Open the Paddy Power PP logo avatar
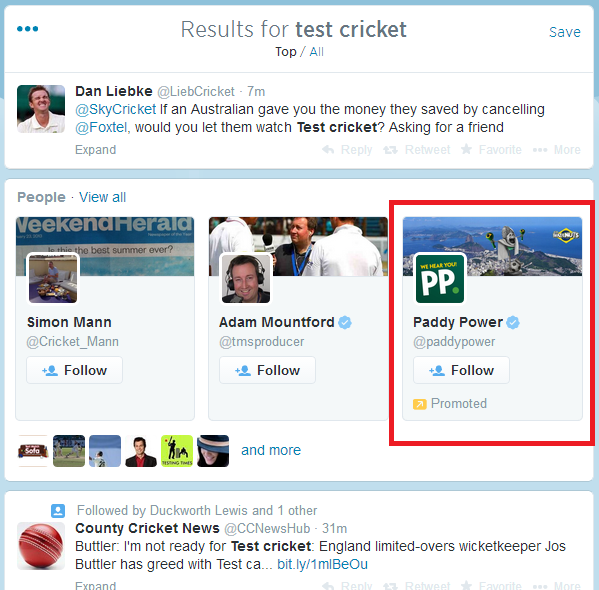599x590 pixels. 440,279
